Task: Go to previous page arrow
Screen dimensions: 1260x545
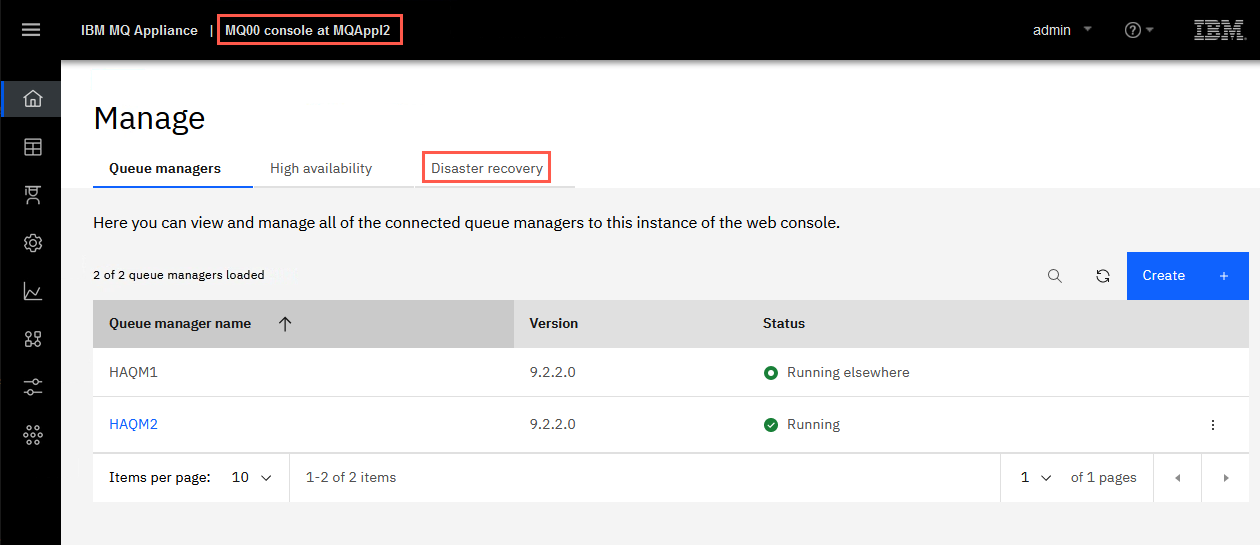Action: click(1178, 478)
